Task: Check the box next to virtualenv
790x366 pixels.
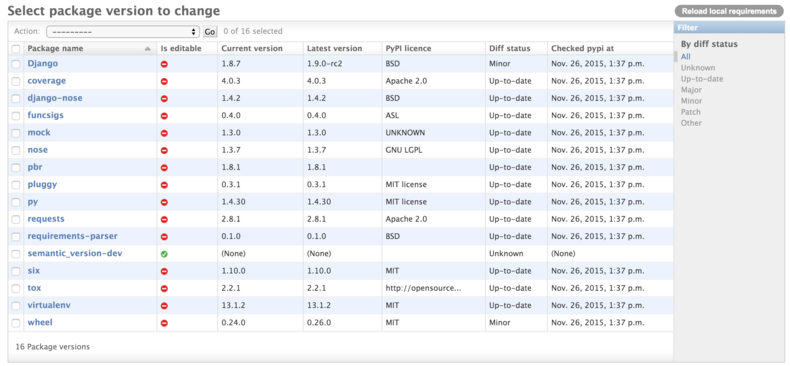Action: click(16, 306)
